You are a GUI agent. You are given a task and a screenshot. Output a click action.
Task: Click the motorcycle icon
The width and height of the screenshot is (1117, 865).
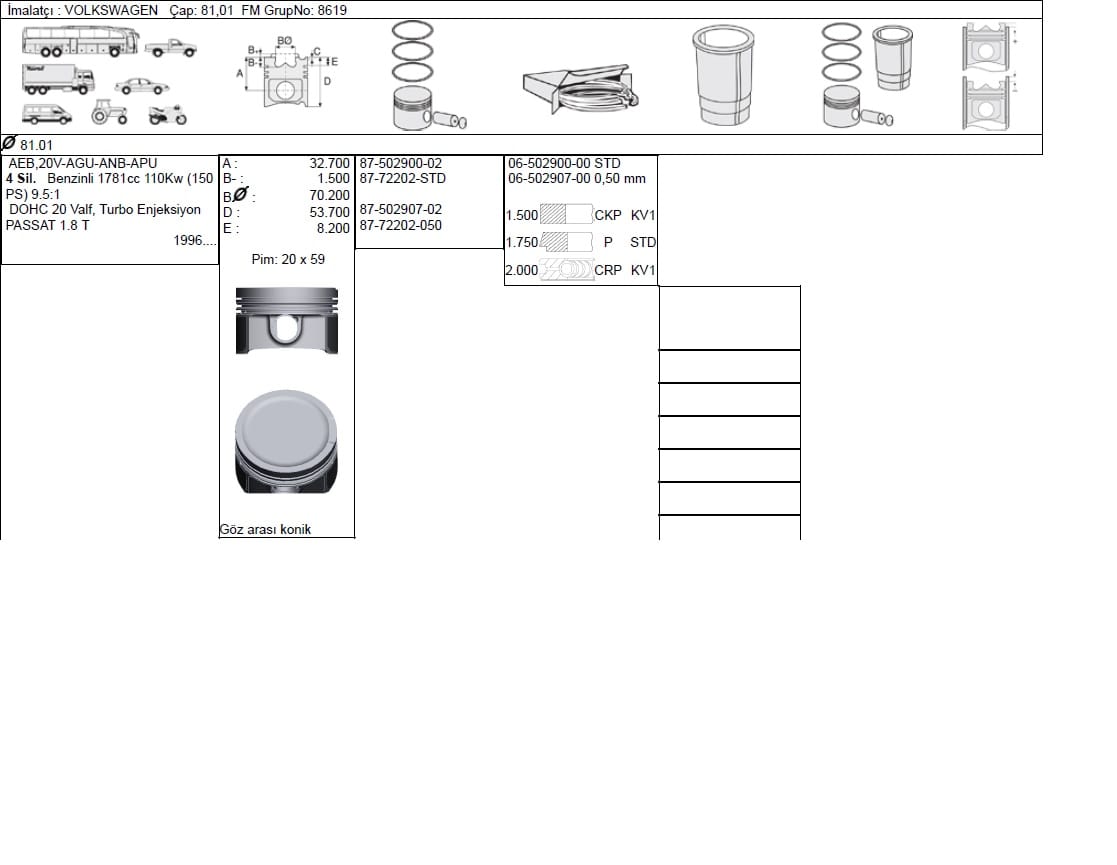click(168, 115)
